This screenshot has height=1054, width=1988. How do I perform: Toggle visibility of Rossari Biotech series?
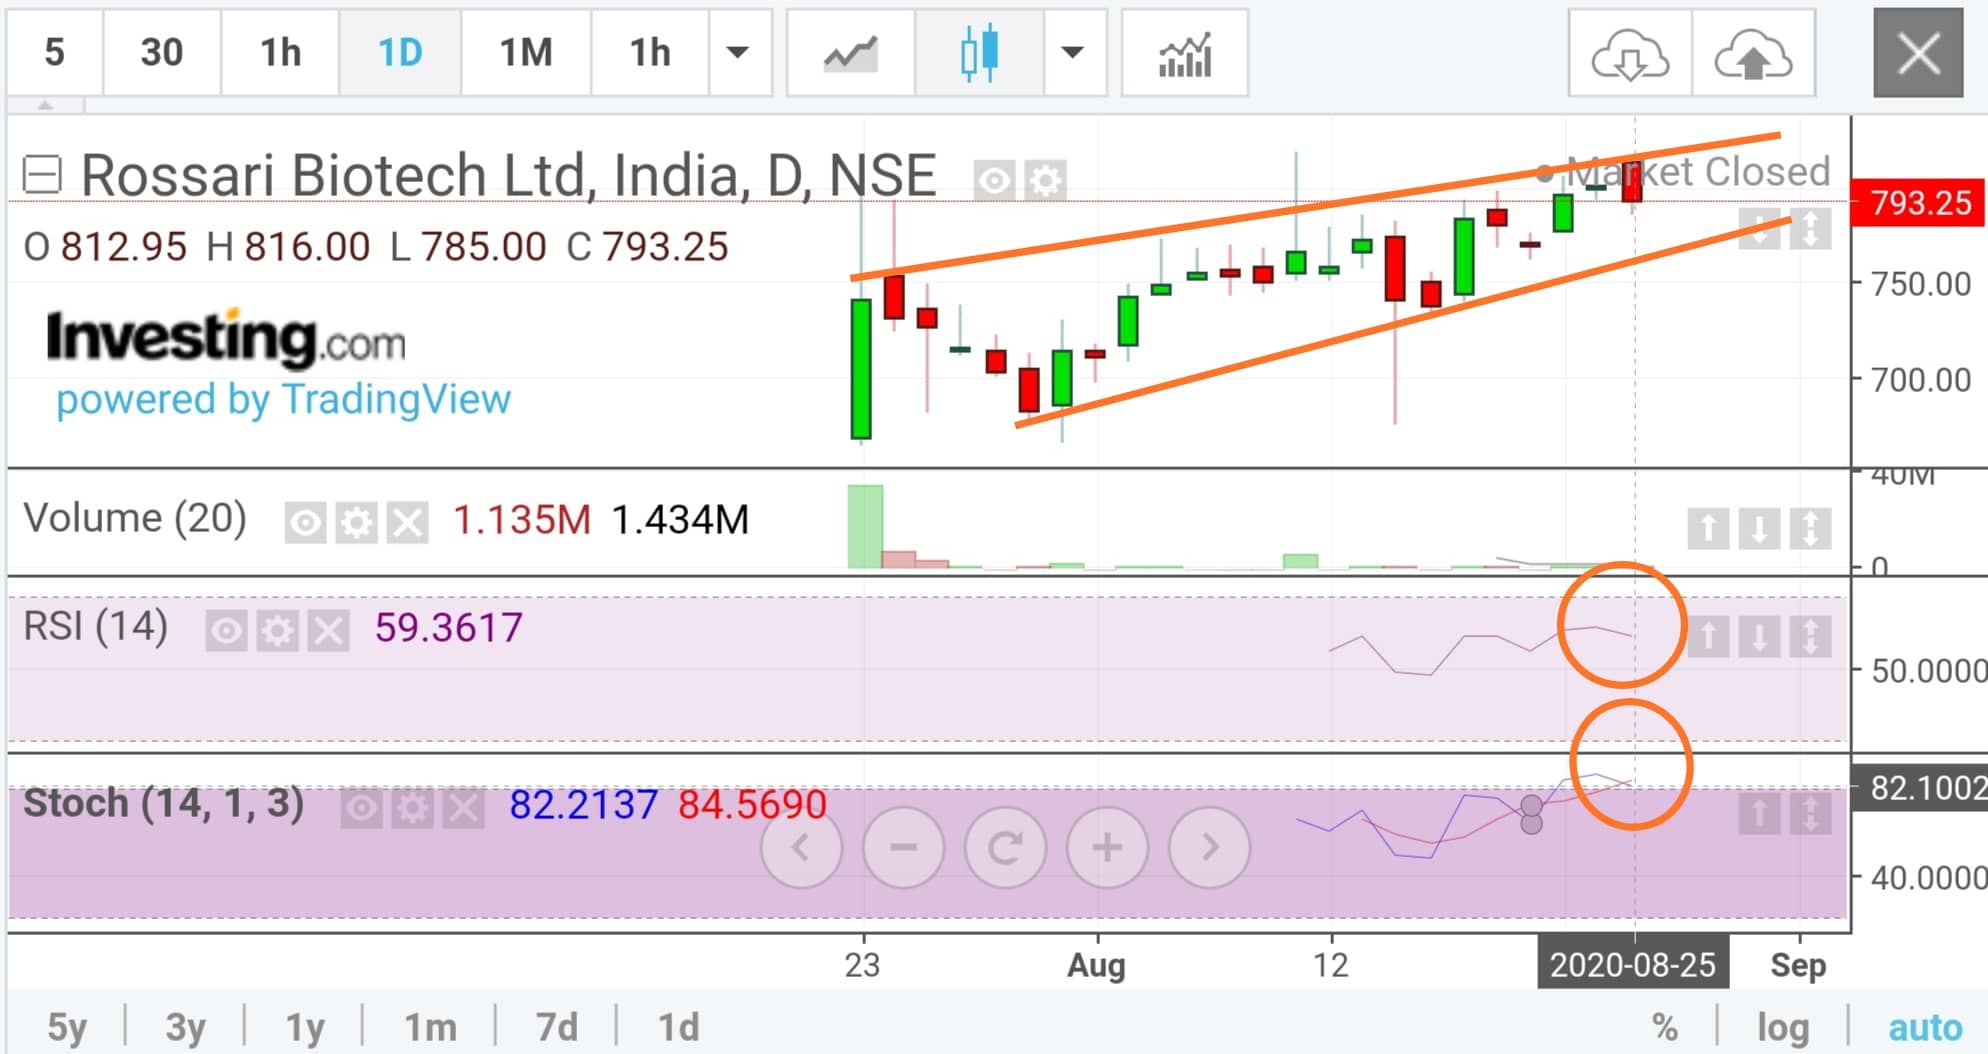994,181
